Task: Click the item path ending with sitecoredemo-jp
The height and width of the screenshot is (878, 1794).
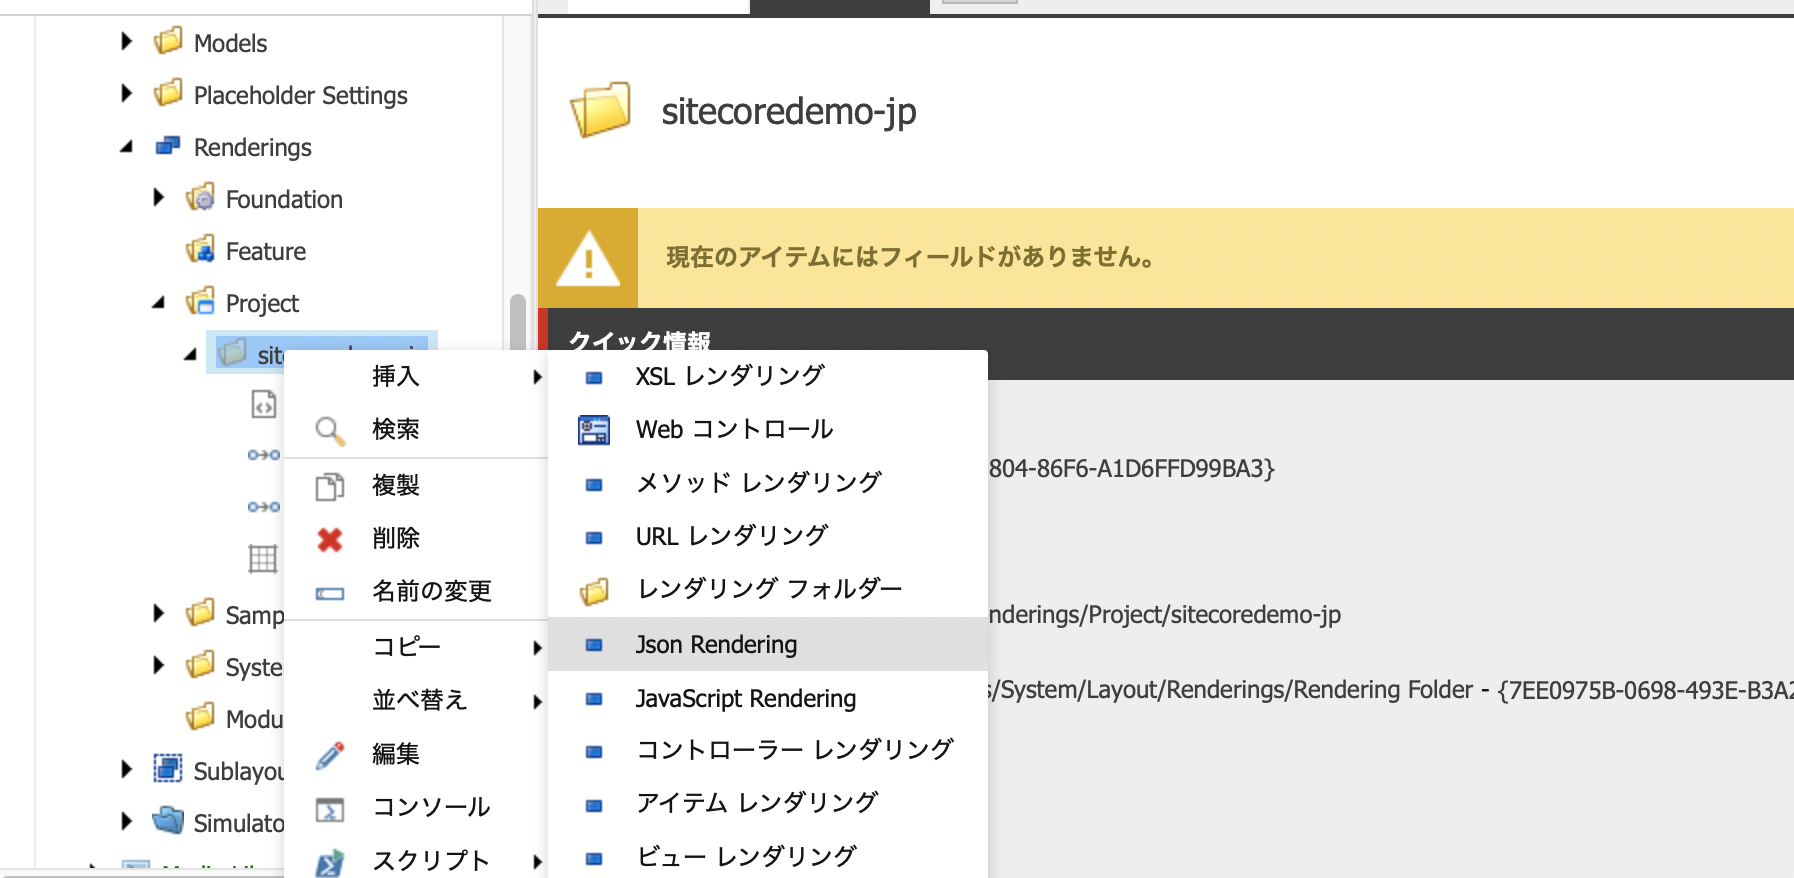Action: coord(1165,614)
